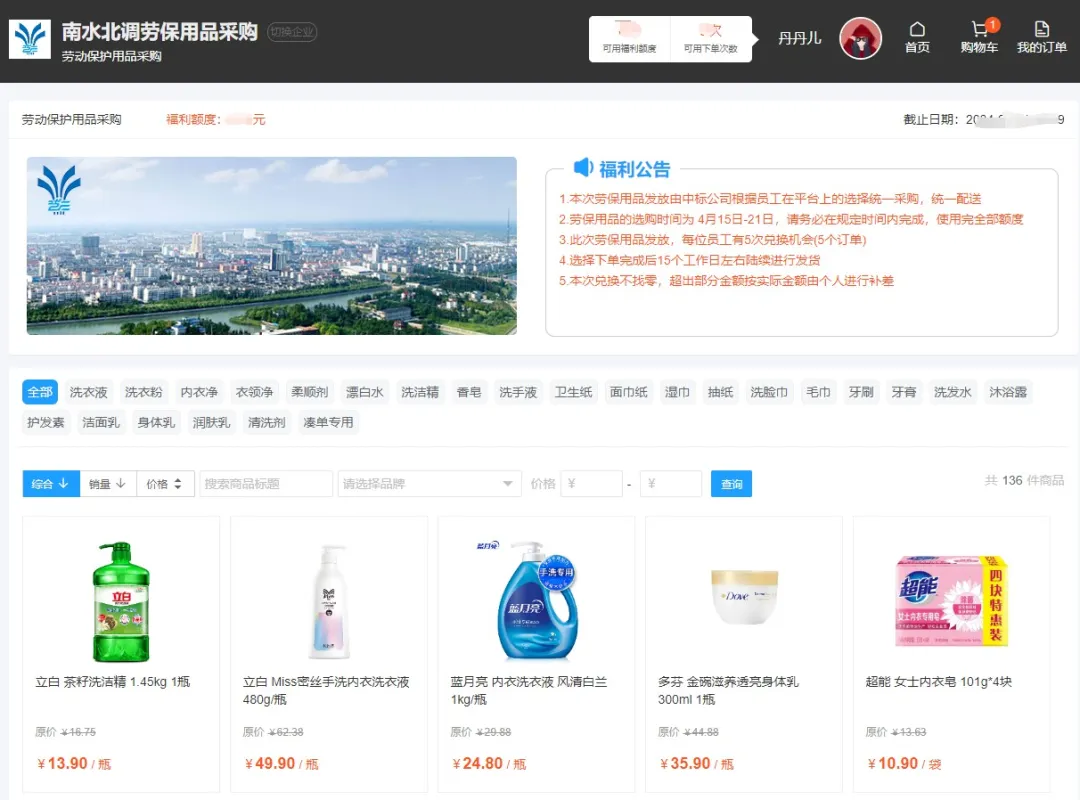Open the 请选择品牌 brand dropdown

[428, 484]
